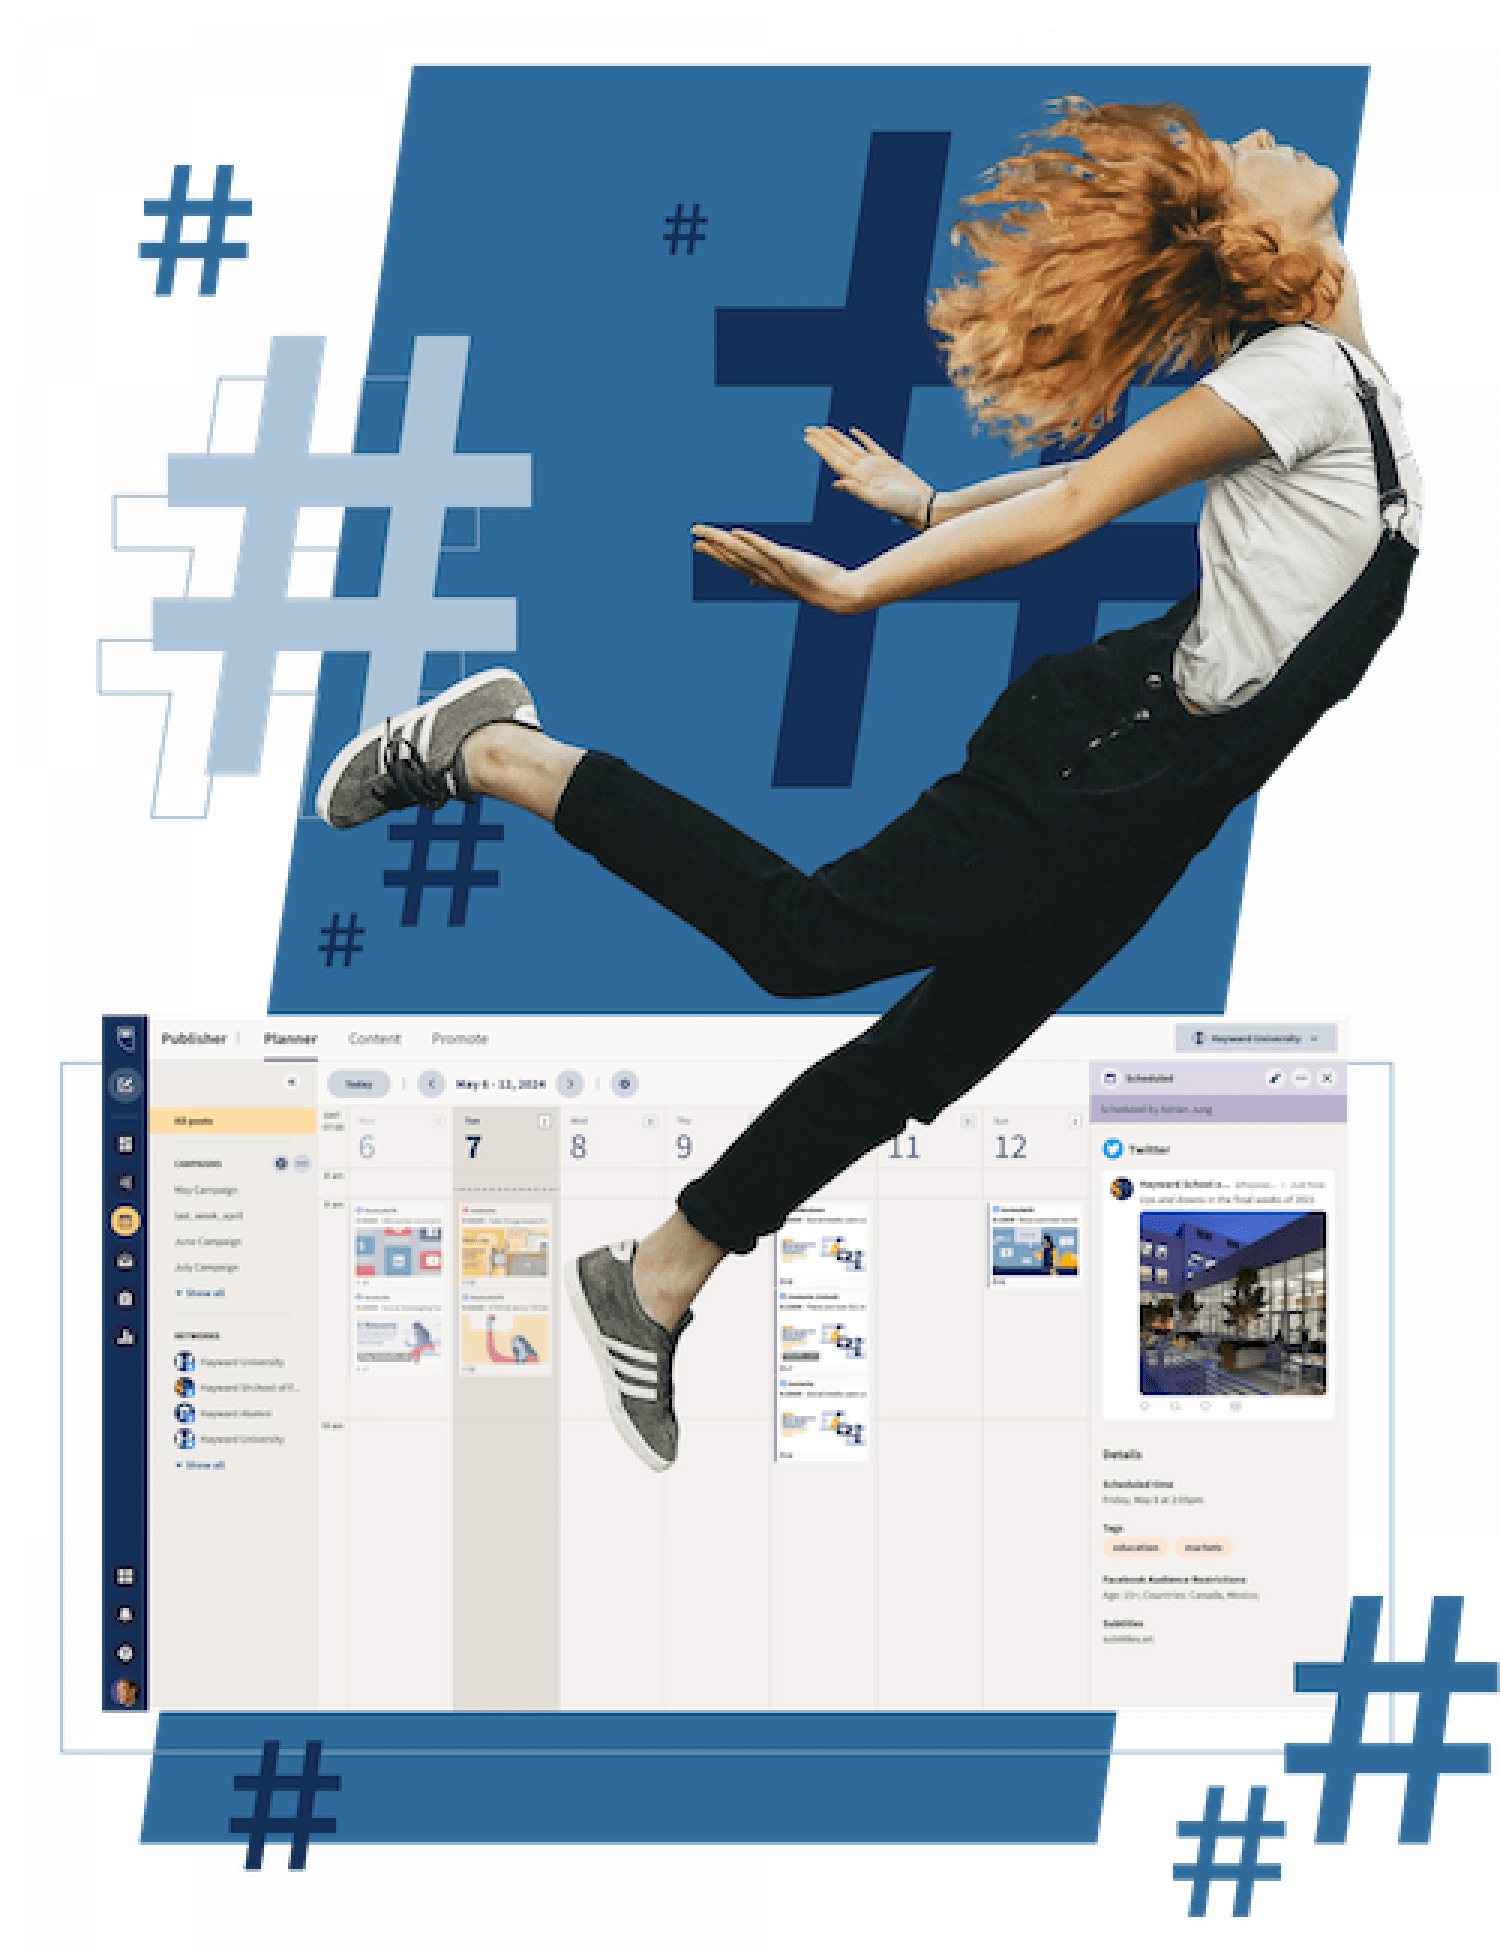Open the Wednesday 8 column menu icon
This screenshot has height=1950, width=1500.
click(651, 1122)
